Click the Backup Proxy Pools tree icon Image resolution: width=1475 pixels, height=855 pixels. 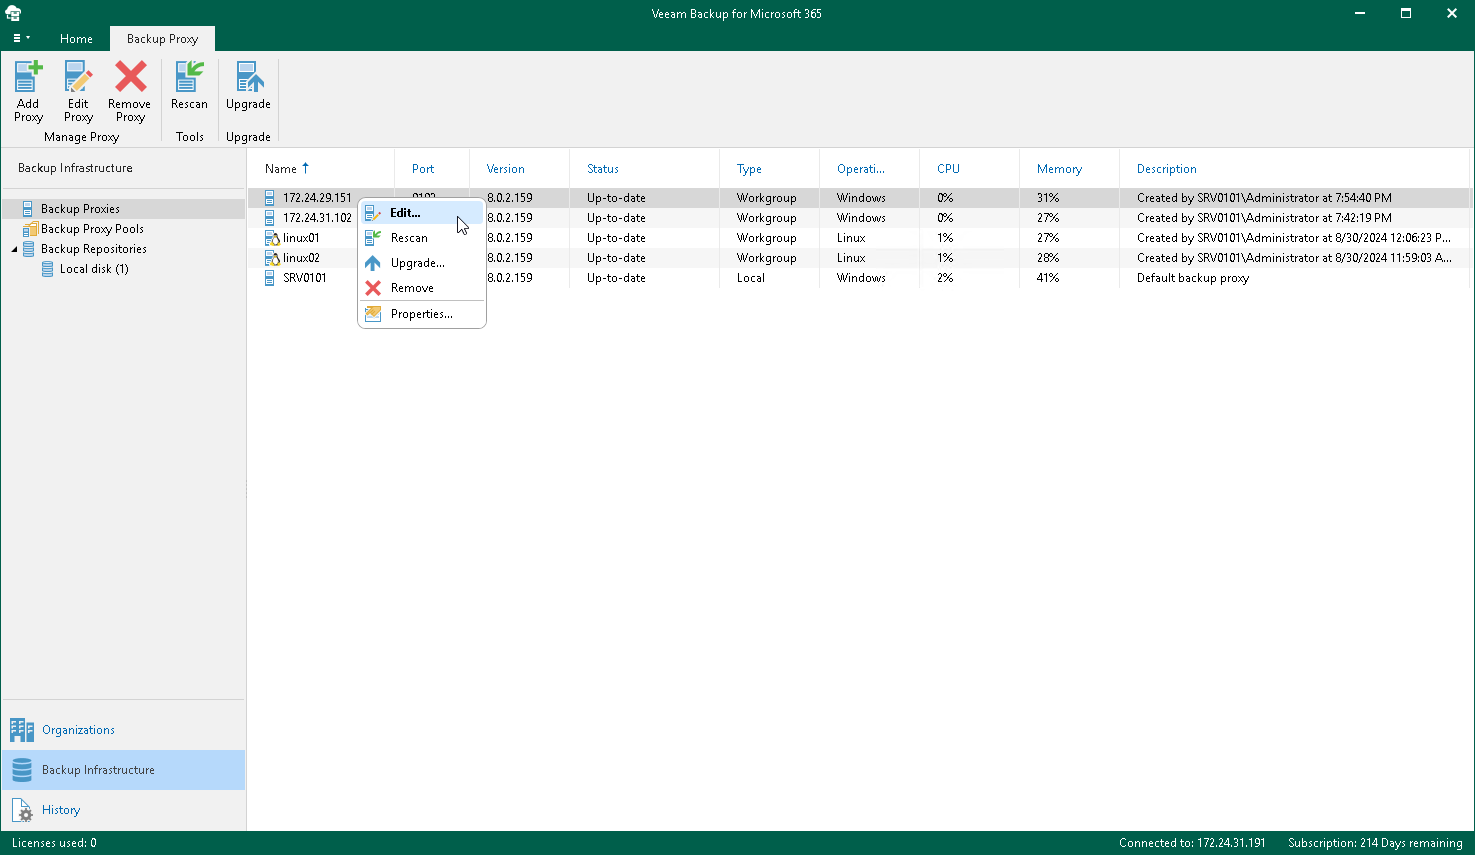click(x=30, y=229)
